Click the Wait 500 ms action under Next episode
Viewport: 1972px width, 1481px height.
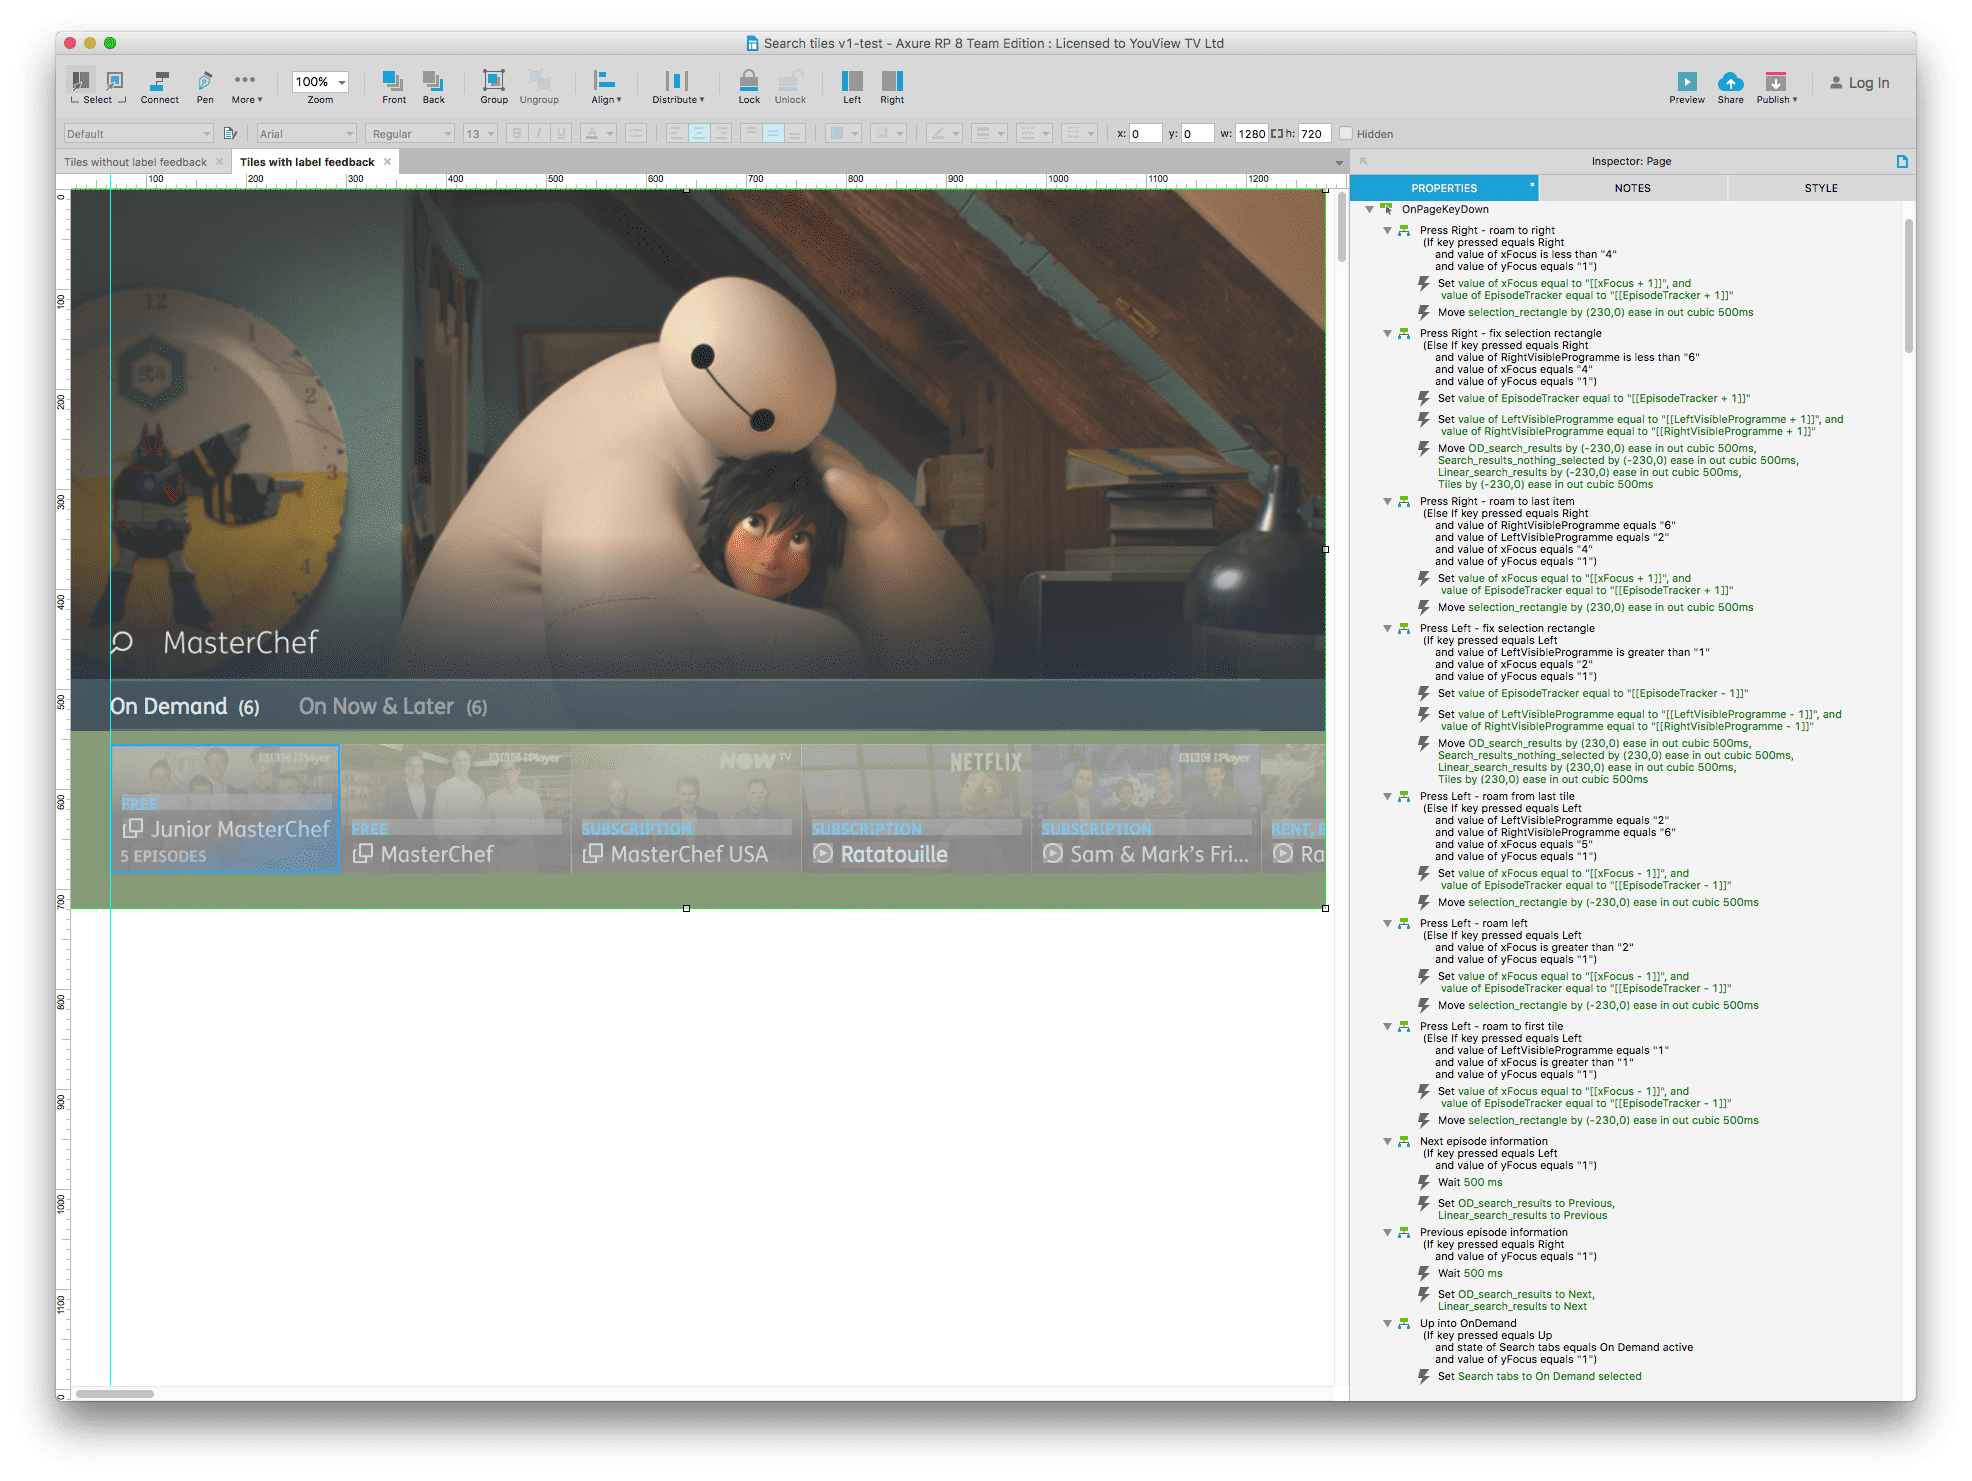point(1470,1183)
